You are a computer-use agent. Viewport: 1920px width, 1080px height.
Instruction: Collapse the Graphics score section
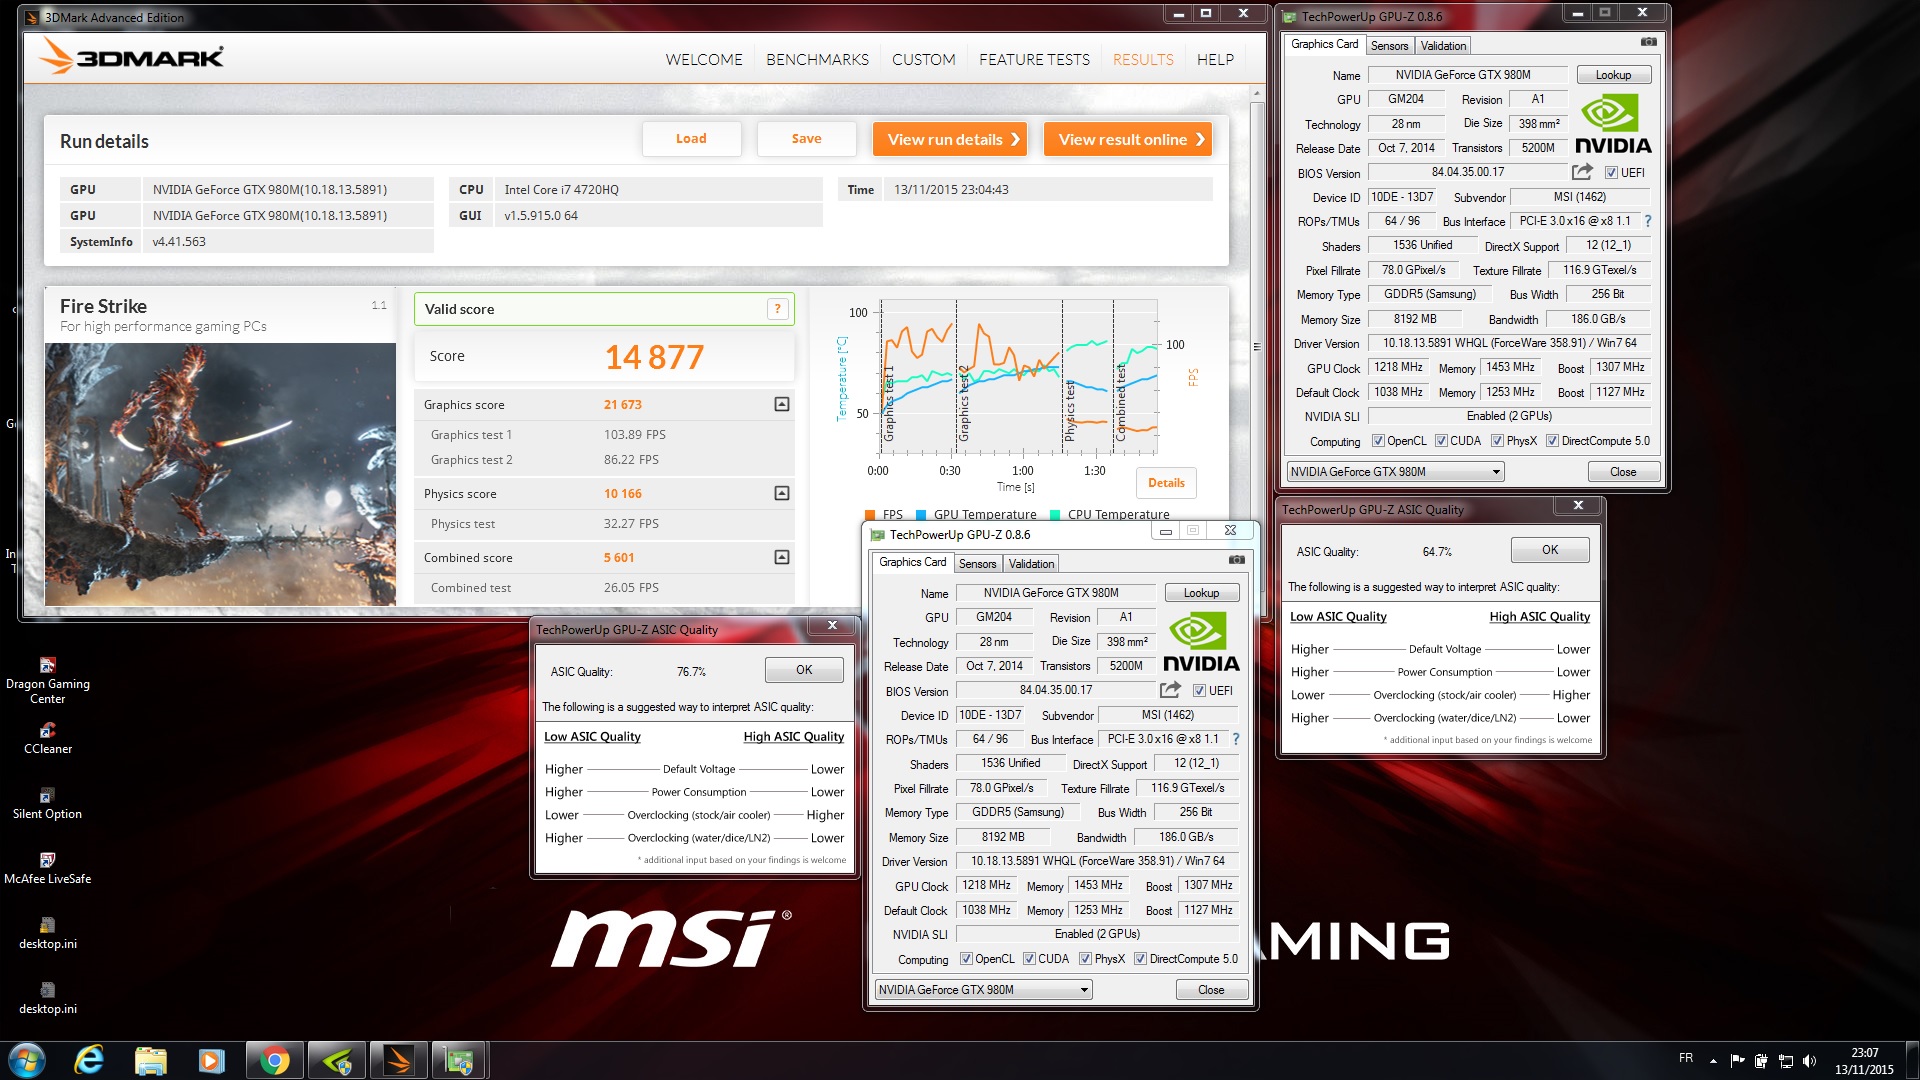coord(782,404)
